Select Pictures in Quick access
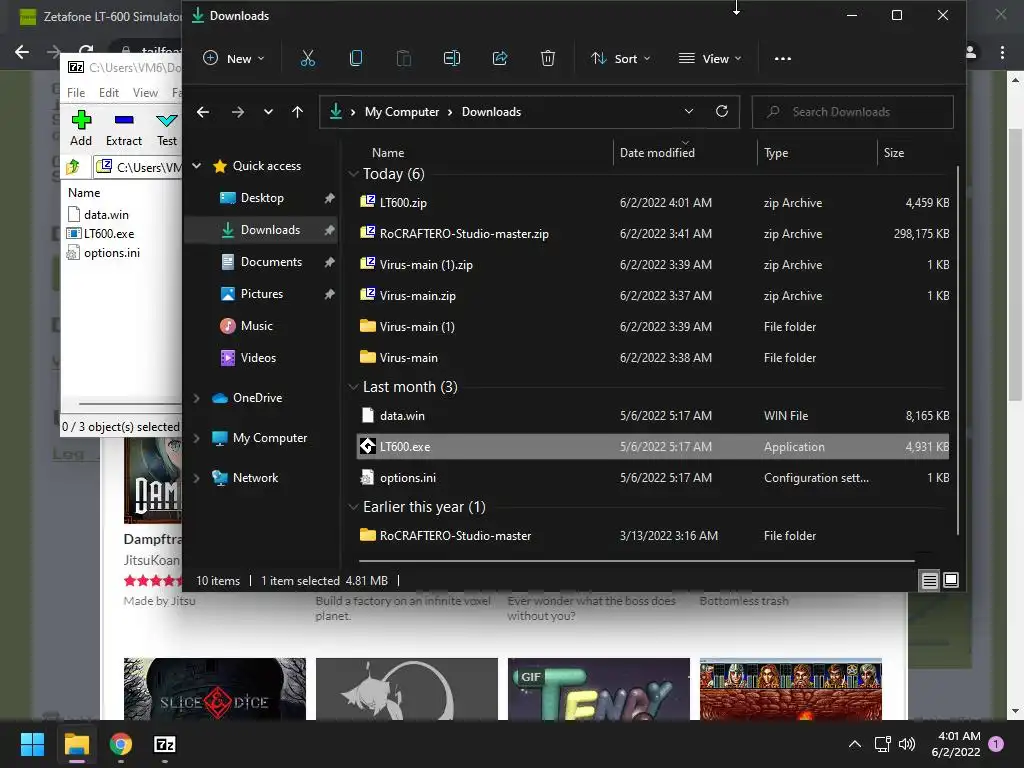Screen dimensions: 1024x768 click(262, 294)
